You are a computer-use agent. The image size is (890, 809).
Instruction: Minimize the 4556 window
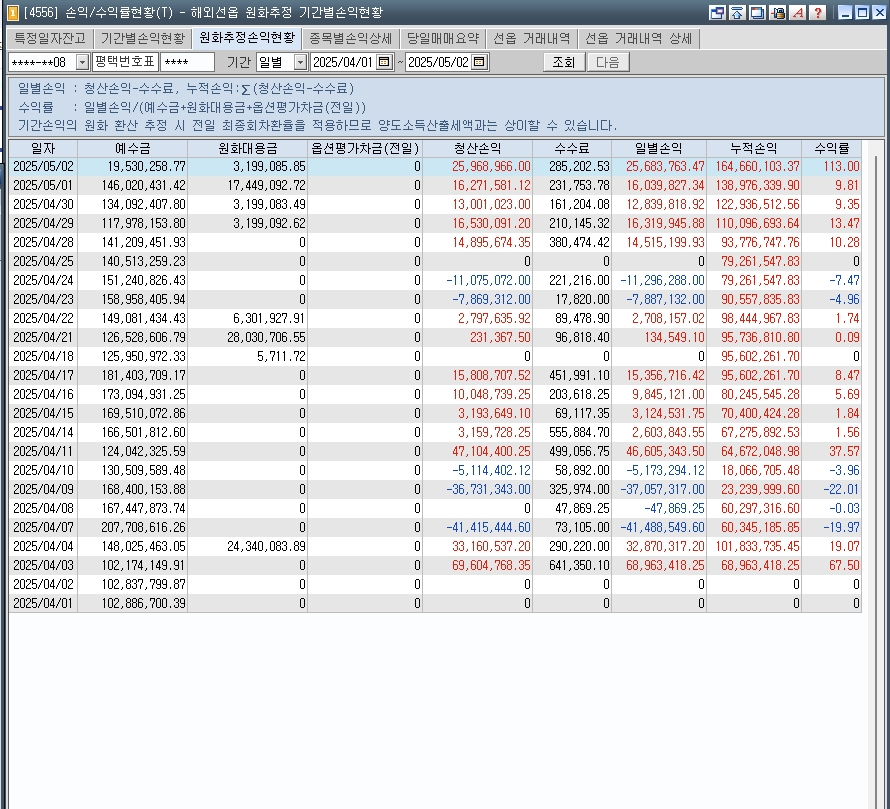pyautogui.click(x=845, y=12)
